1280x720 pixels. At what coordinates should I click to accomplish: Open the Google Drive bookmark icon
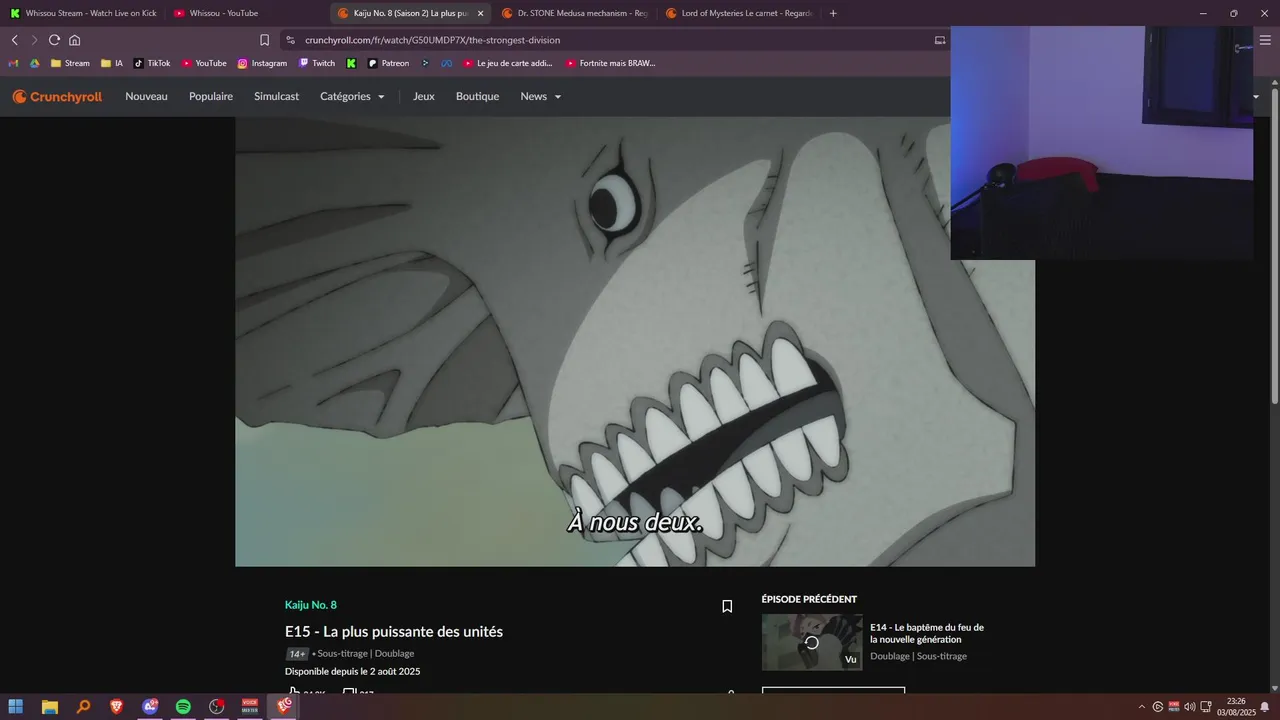click(35, 63)
